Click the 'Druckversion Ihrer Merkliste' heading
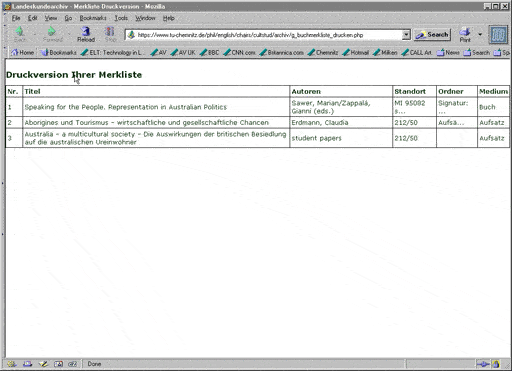The height and width of the screenshot is (371, 512). click(74, 75)
